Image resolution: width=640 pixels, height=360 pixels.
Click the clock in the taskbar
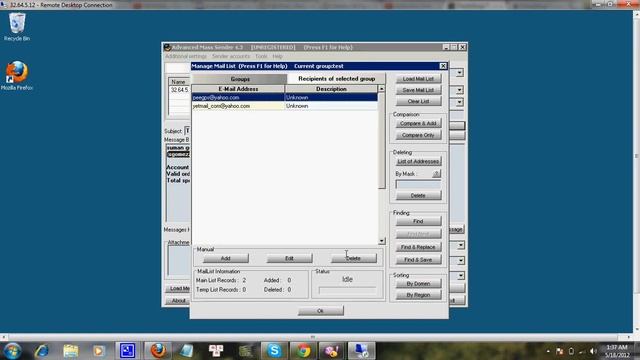(617, 351)
